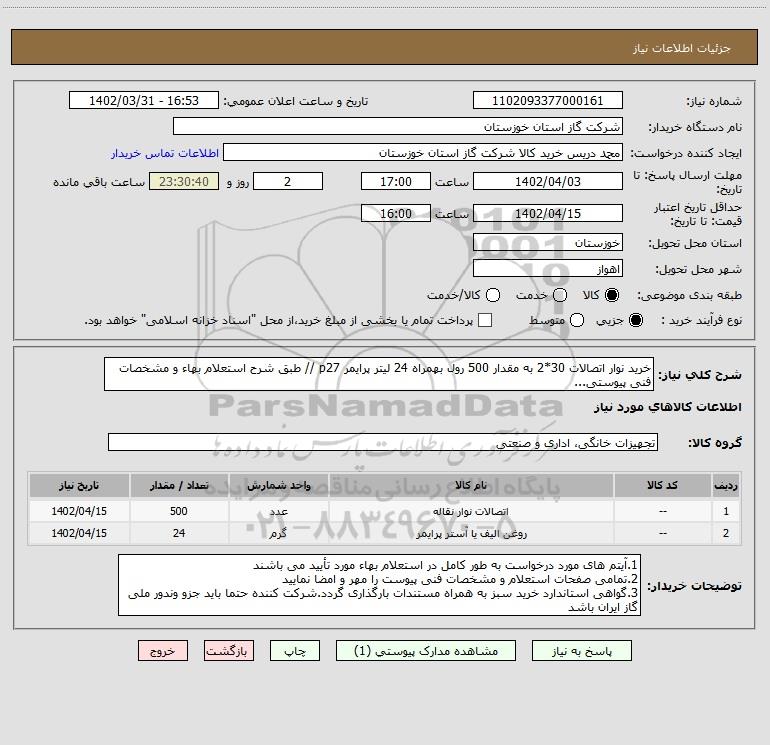
Task: Click the buyer name field شرکت گاز استان خوزستان
Action: point(398,126)
